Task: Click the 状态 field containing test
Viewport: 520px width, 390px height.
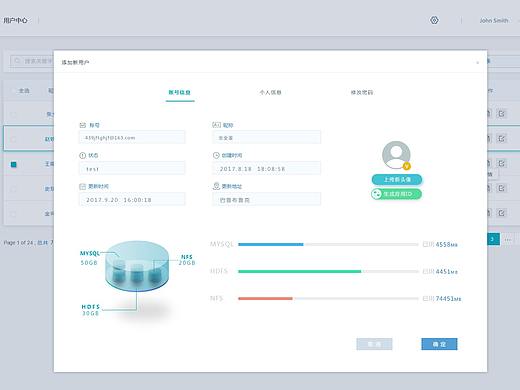Action: point(132,168)
